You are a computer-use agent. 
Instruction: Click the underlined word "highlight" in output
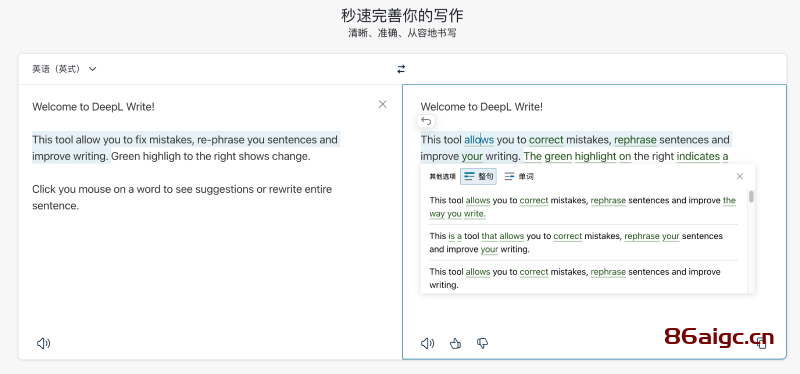click(595, 157)
